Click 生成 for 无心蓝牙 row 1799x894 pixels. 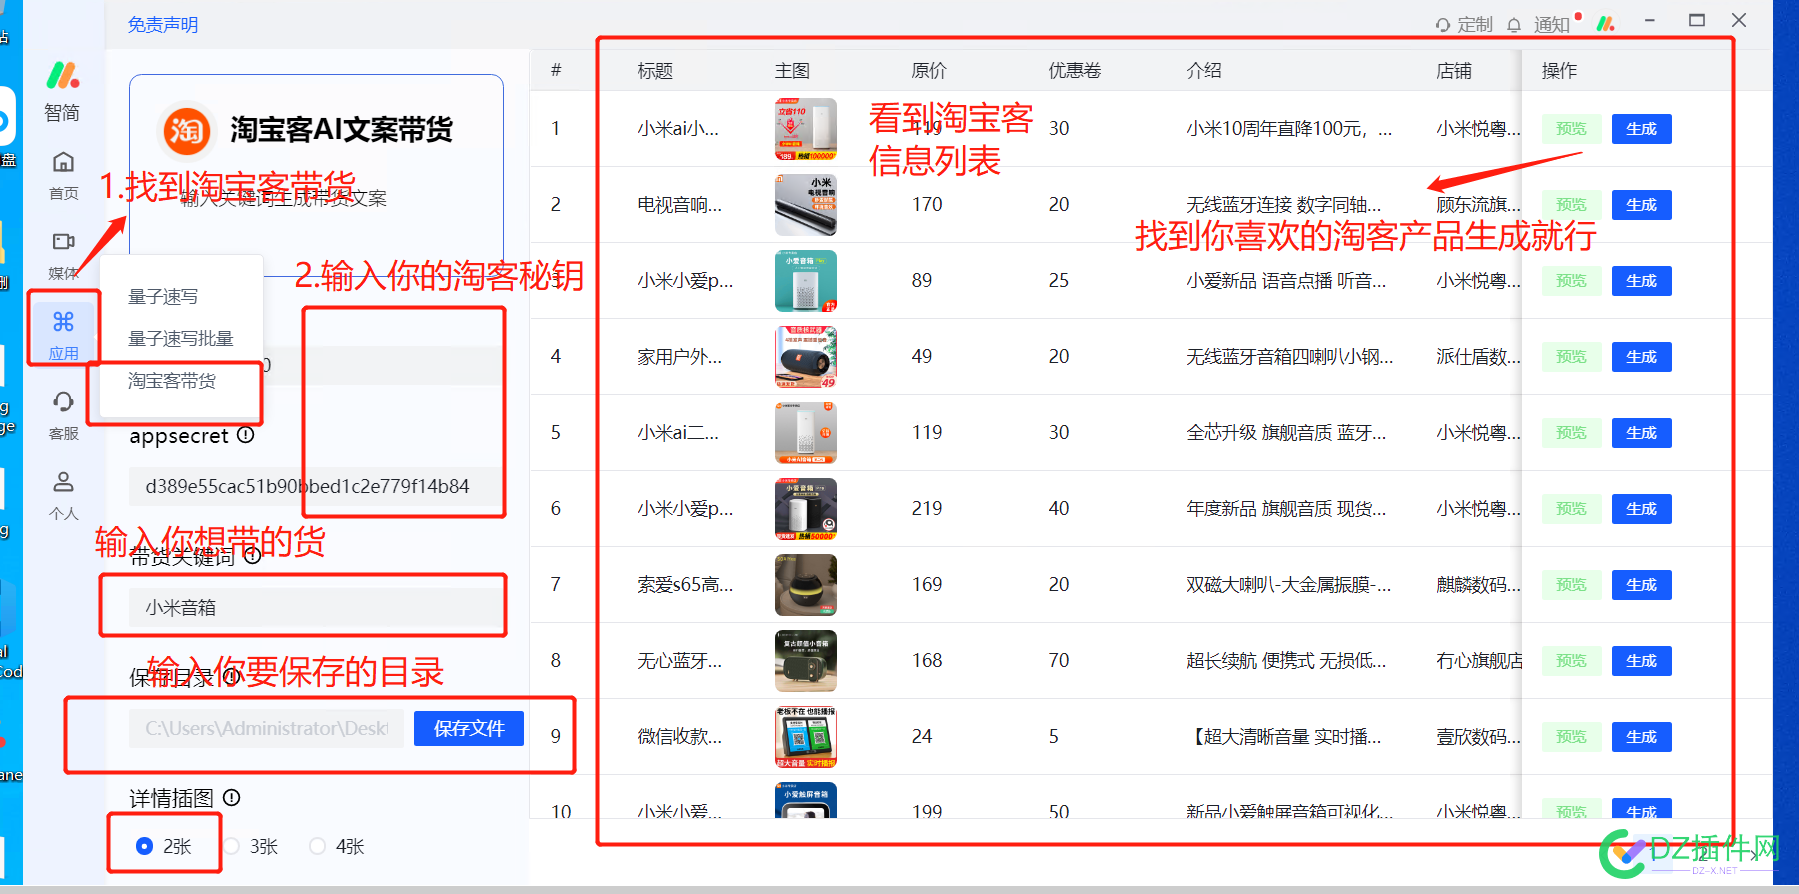click(x=1641, y=661)
